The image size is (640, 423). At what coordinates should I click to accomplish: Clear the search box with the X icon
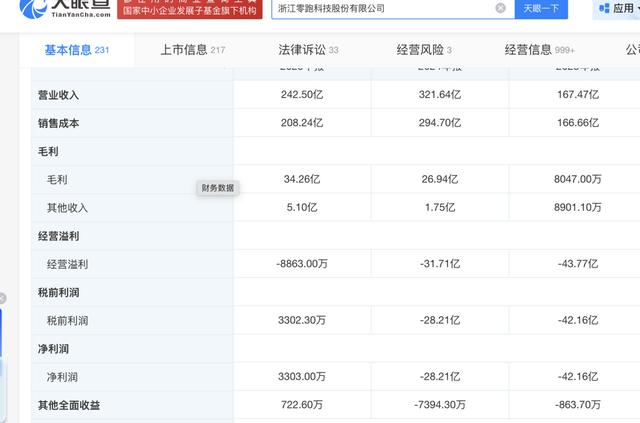[500, 8]
